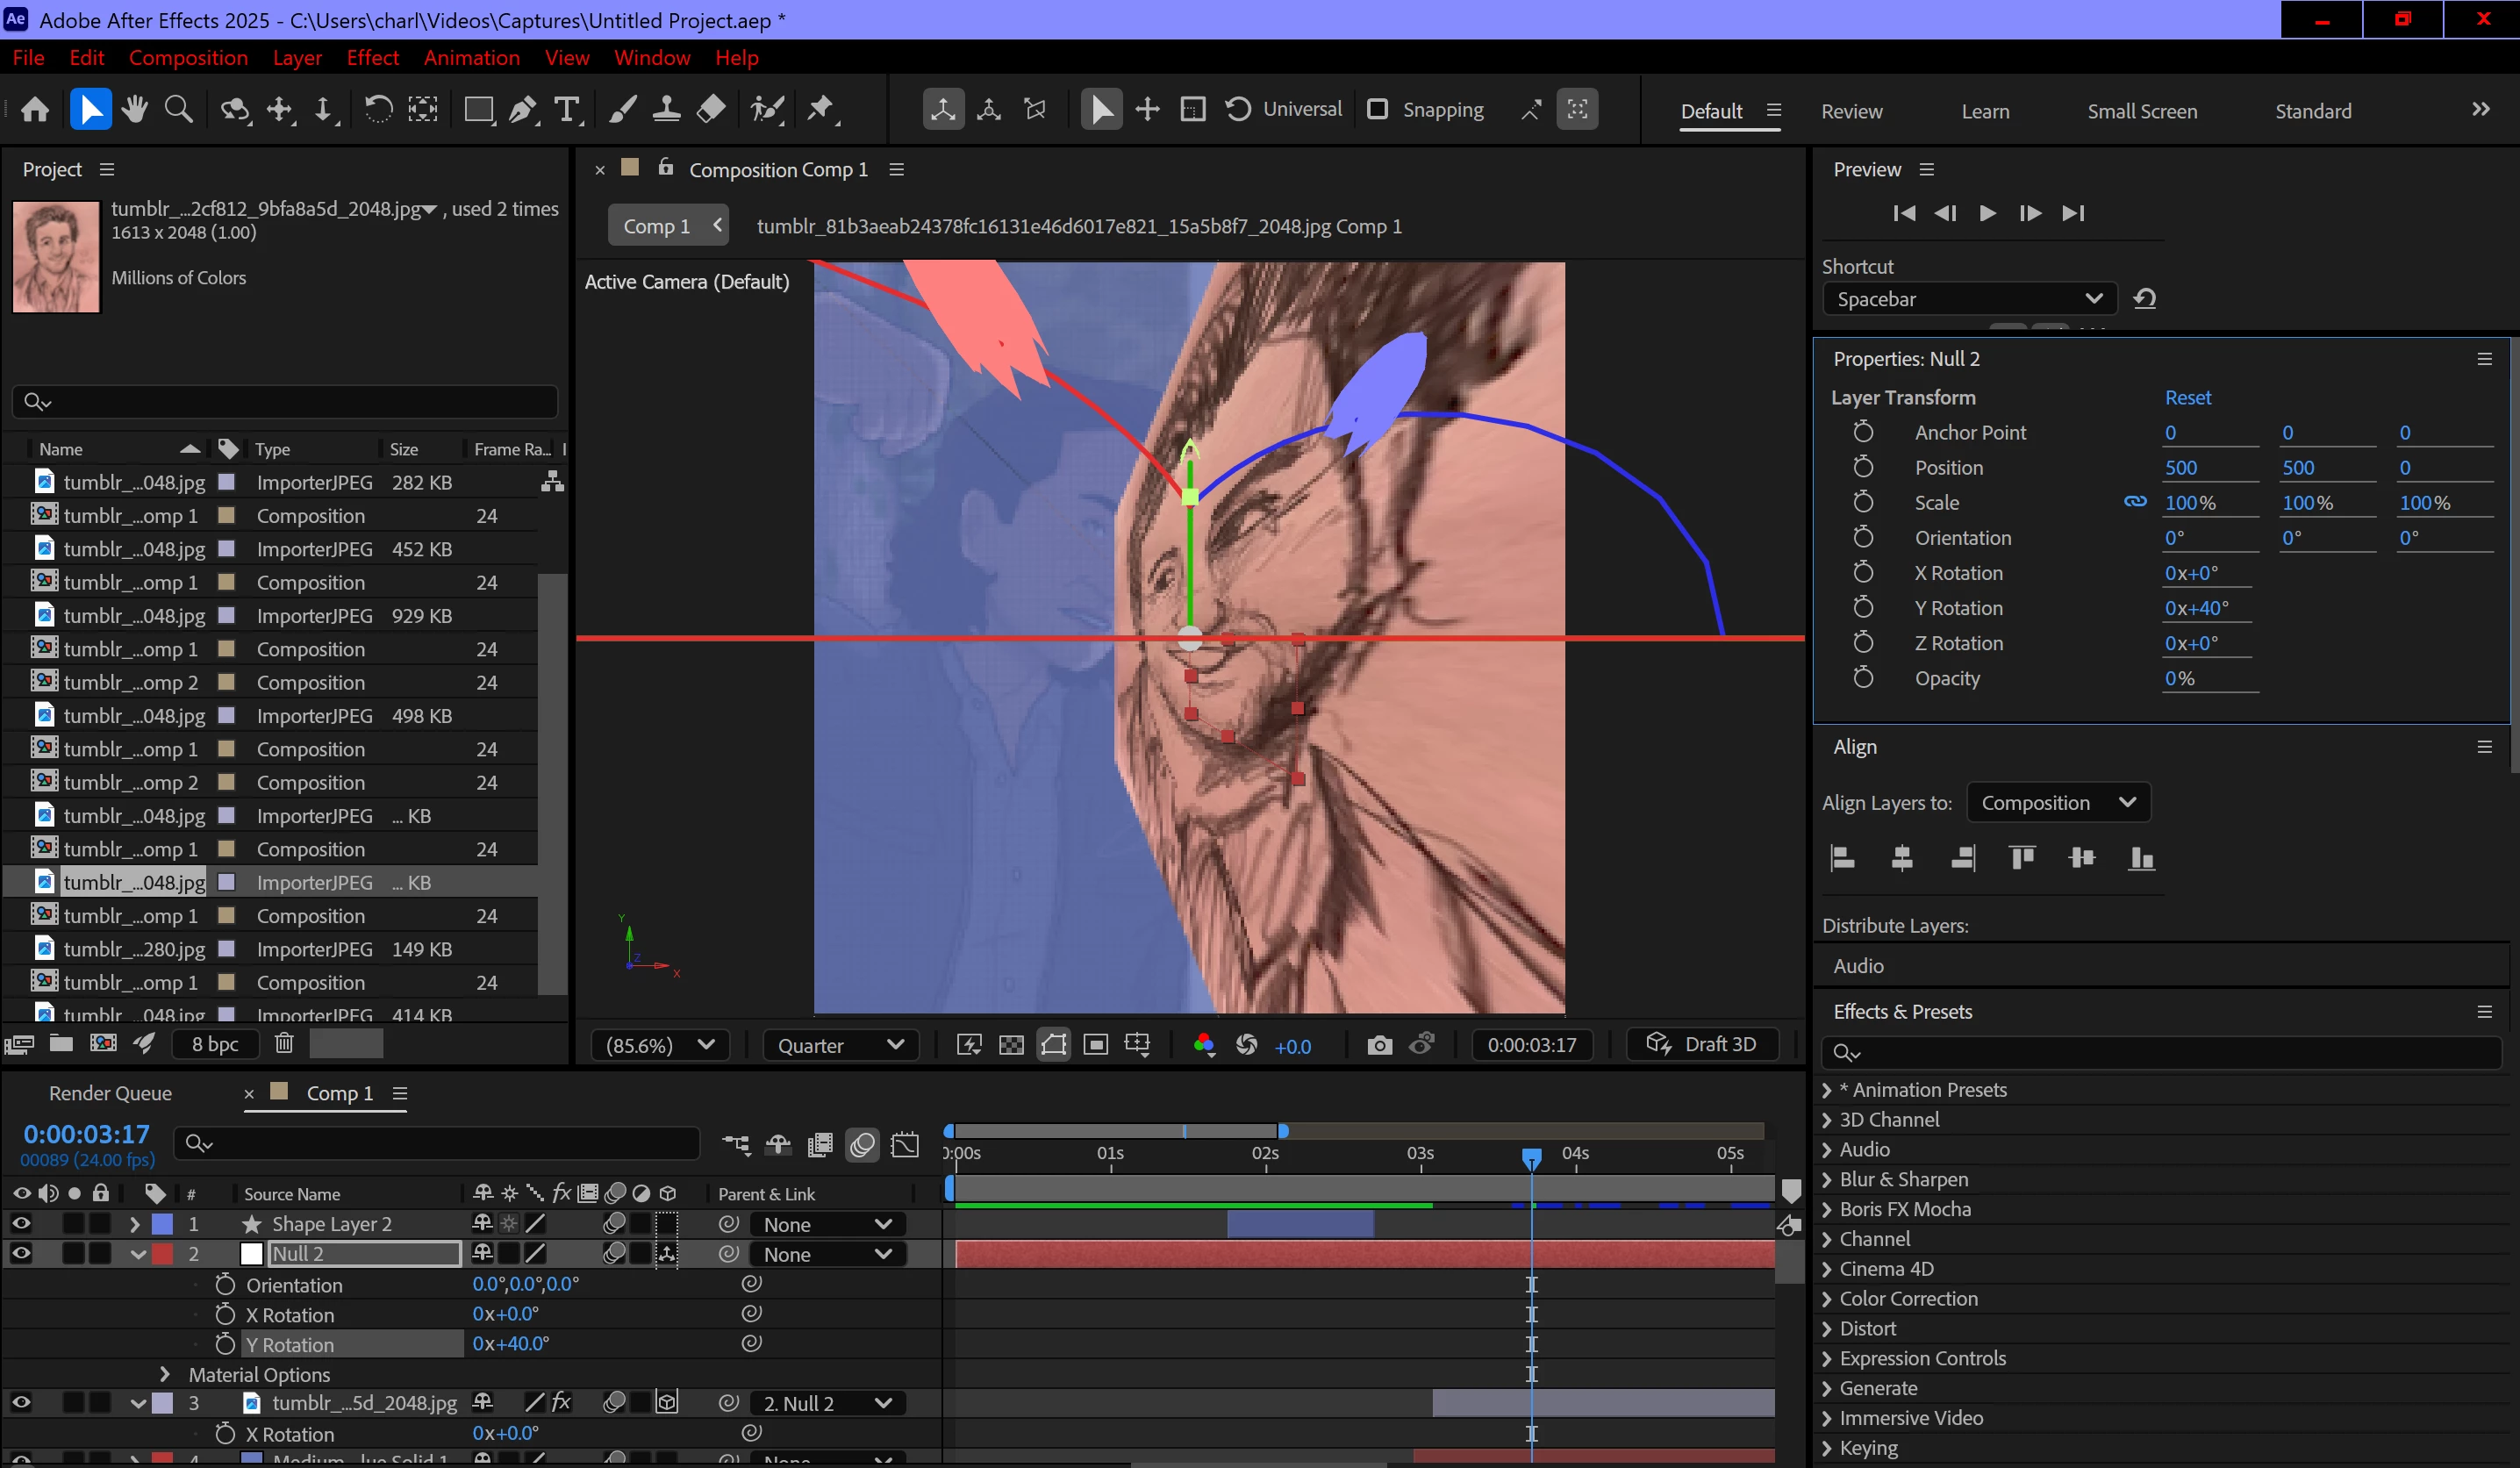This screenshot has height=1468, width=2520.
Task: Enable the Snapping checkbox
Action: 1377,110
